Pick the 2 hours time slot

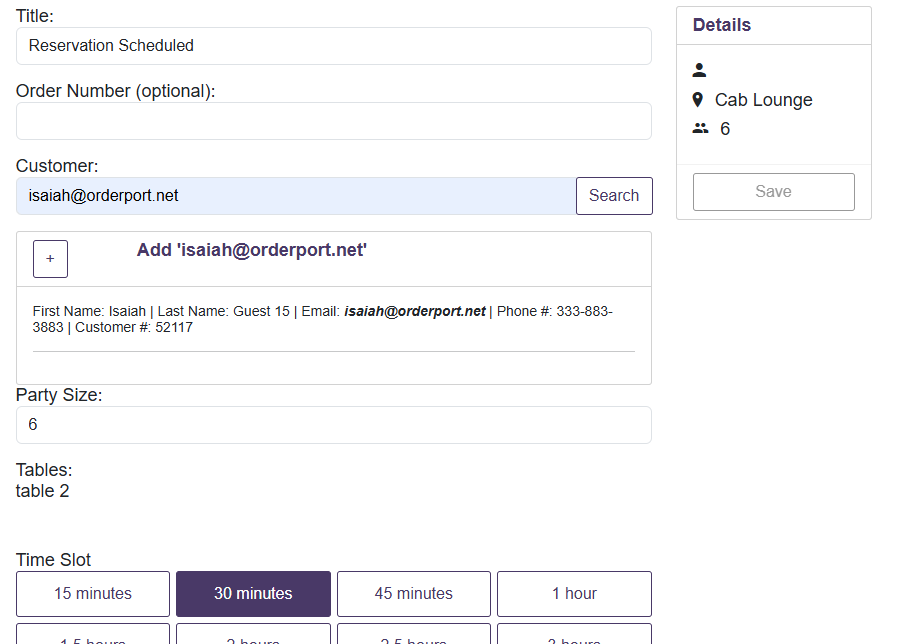click(253, 637)
